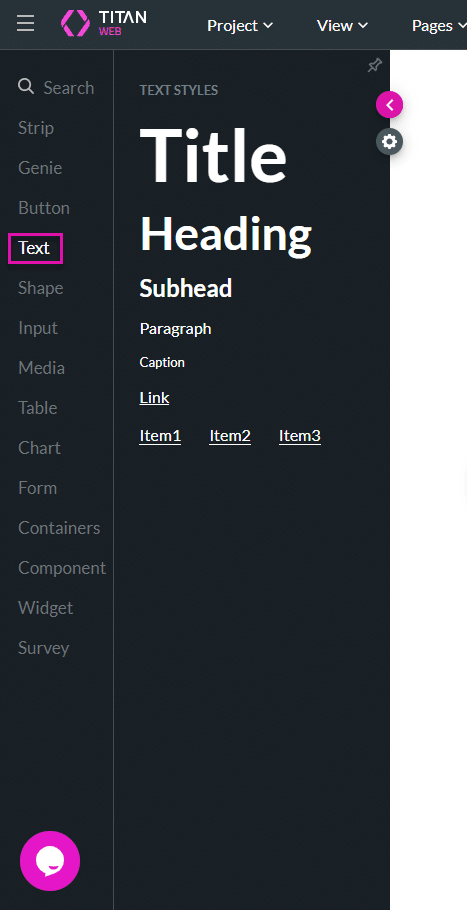Open the Form elements category

point(38,488)
